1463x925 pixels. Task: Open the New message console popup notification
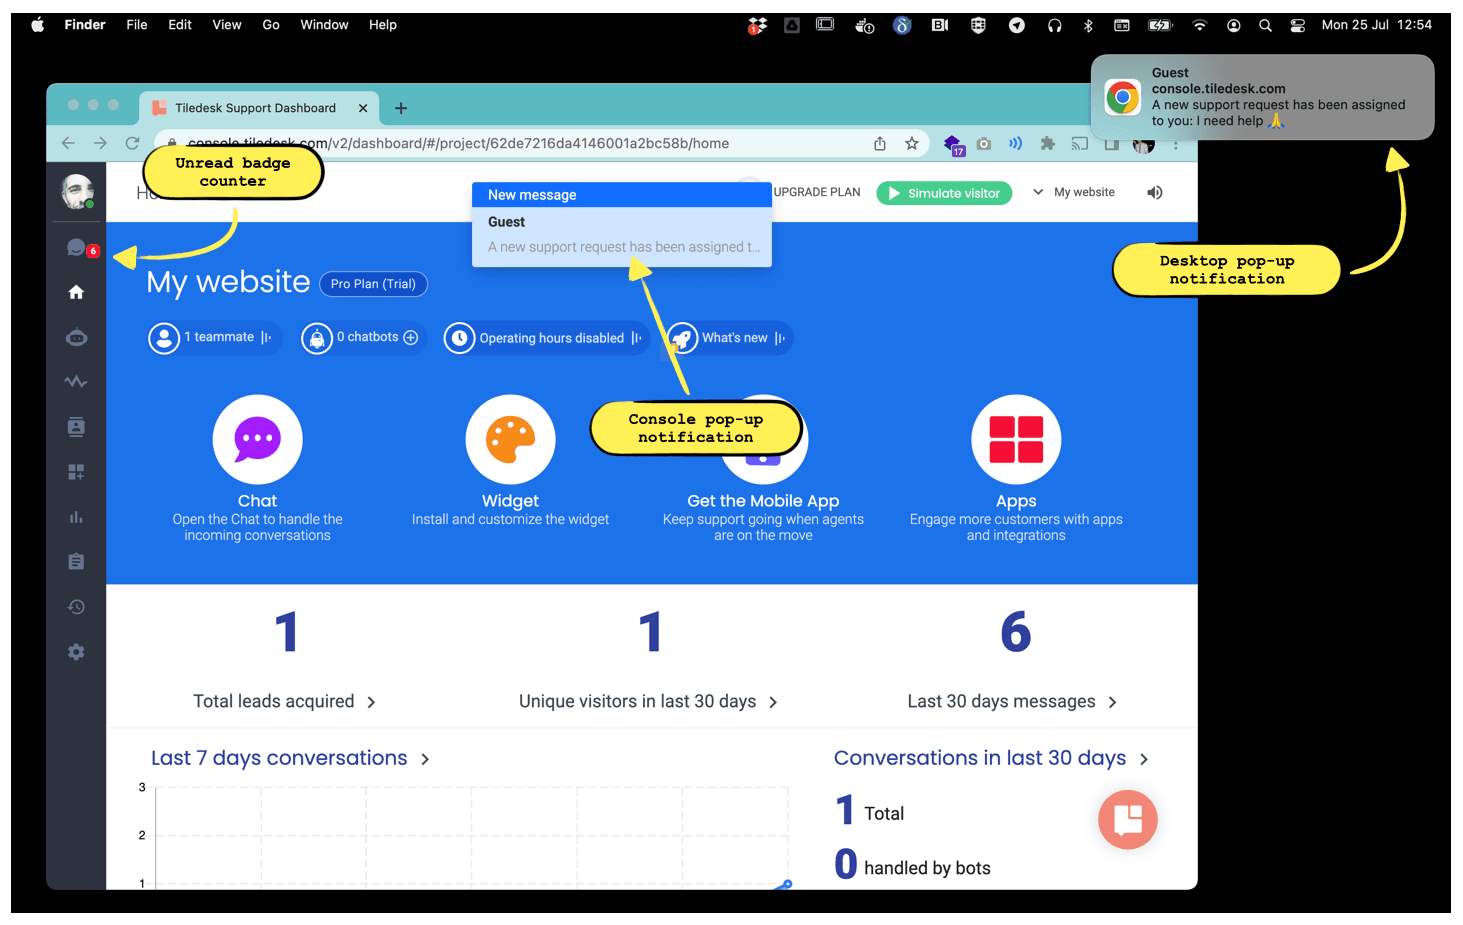point(622,225)
